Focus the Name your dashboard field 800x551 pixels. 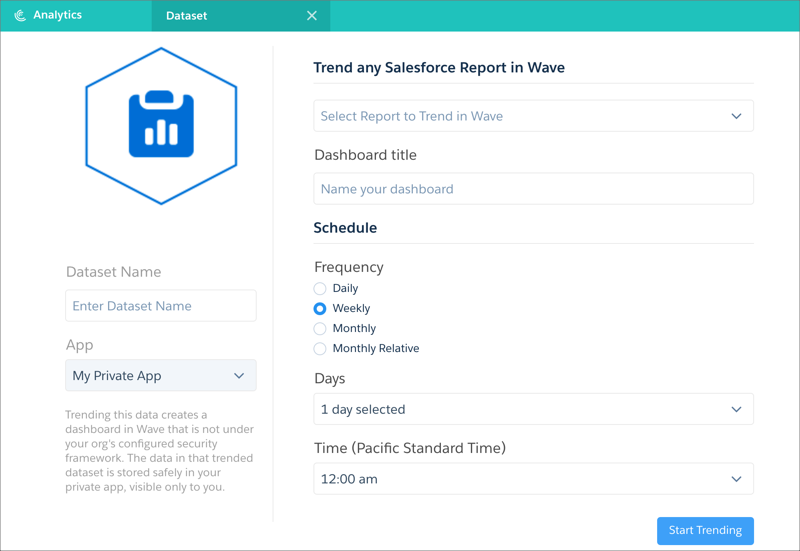pyautogui.click(x=533, y=189)
